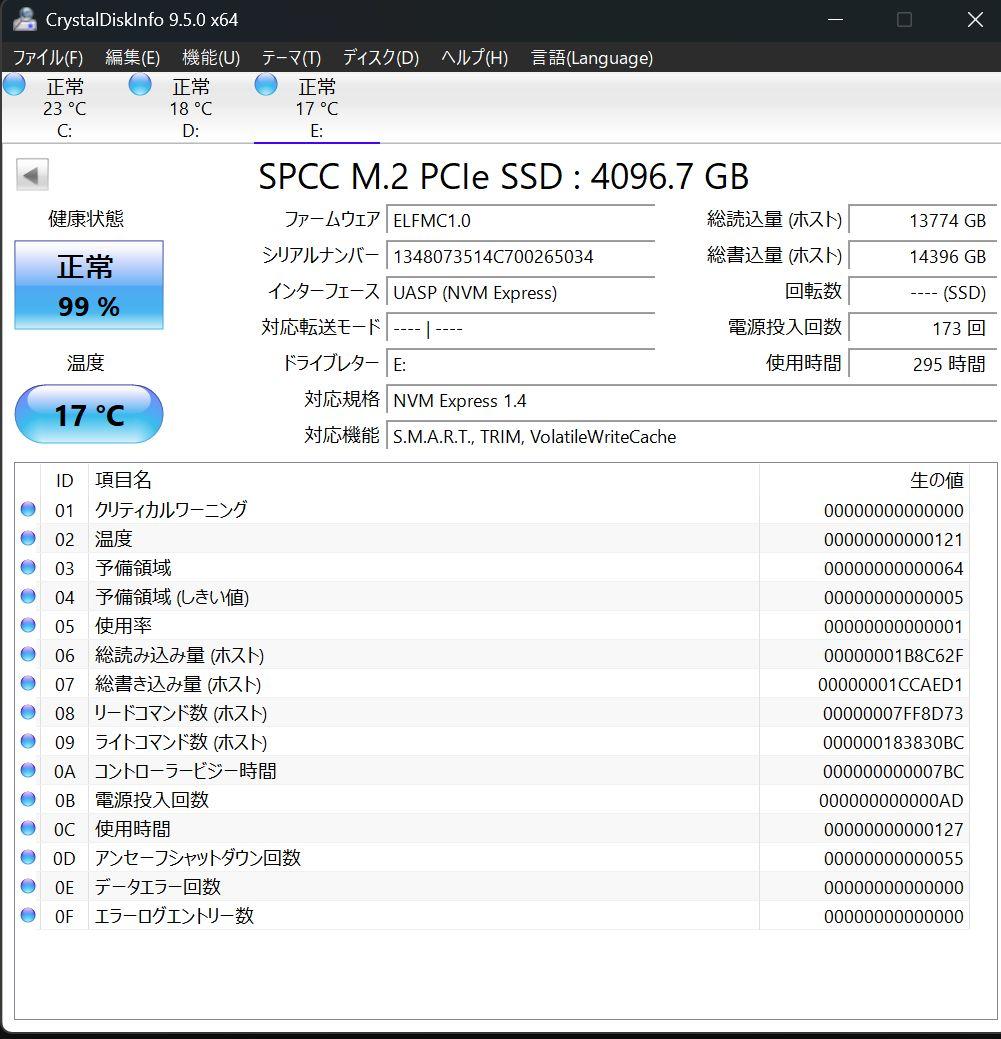The width and height of the screenshot is (1001, 1039).
Task: Click blue dot beside 電源投入回数 attribute
Action: point(28,800)
